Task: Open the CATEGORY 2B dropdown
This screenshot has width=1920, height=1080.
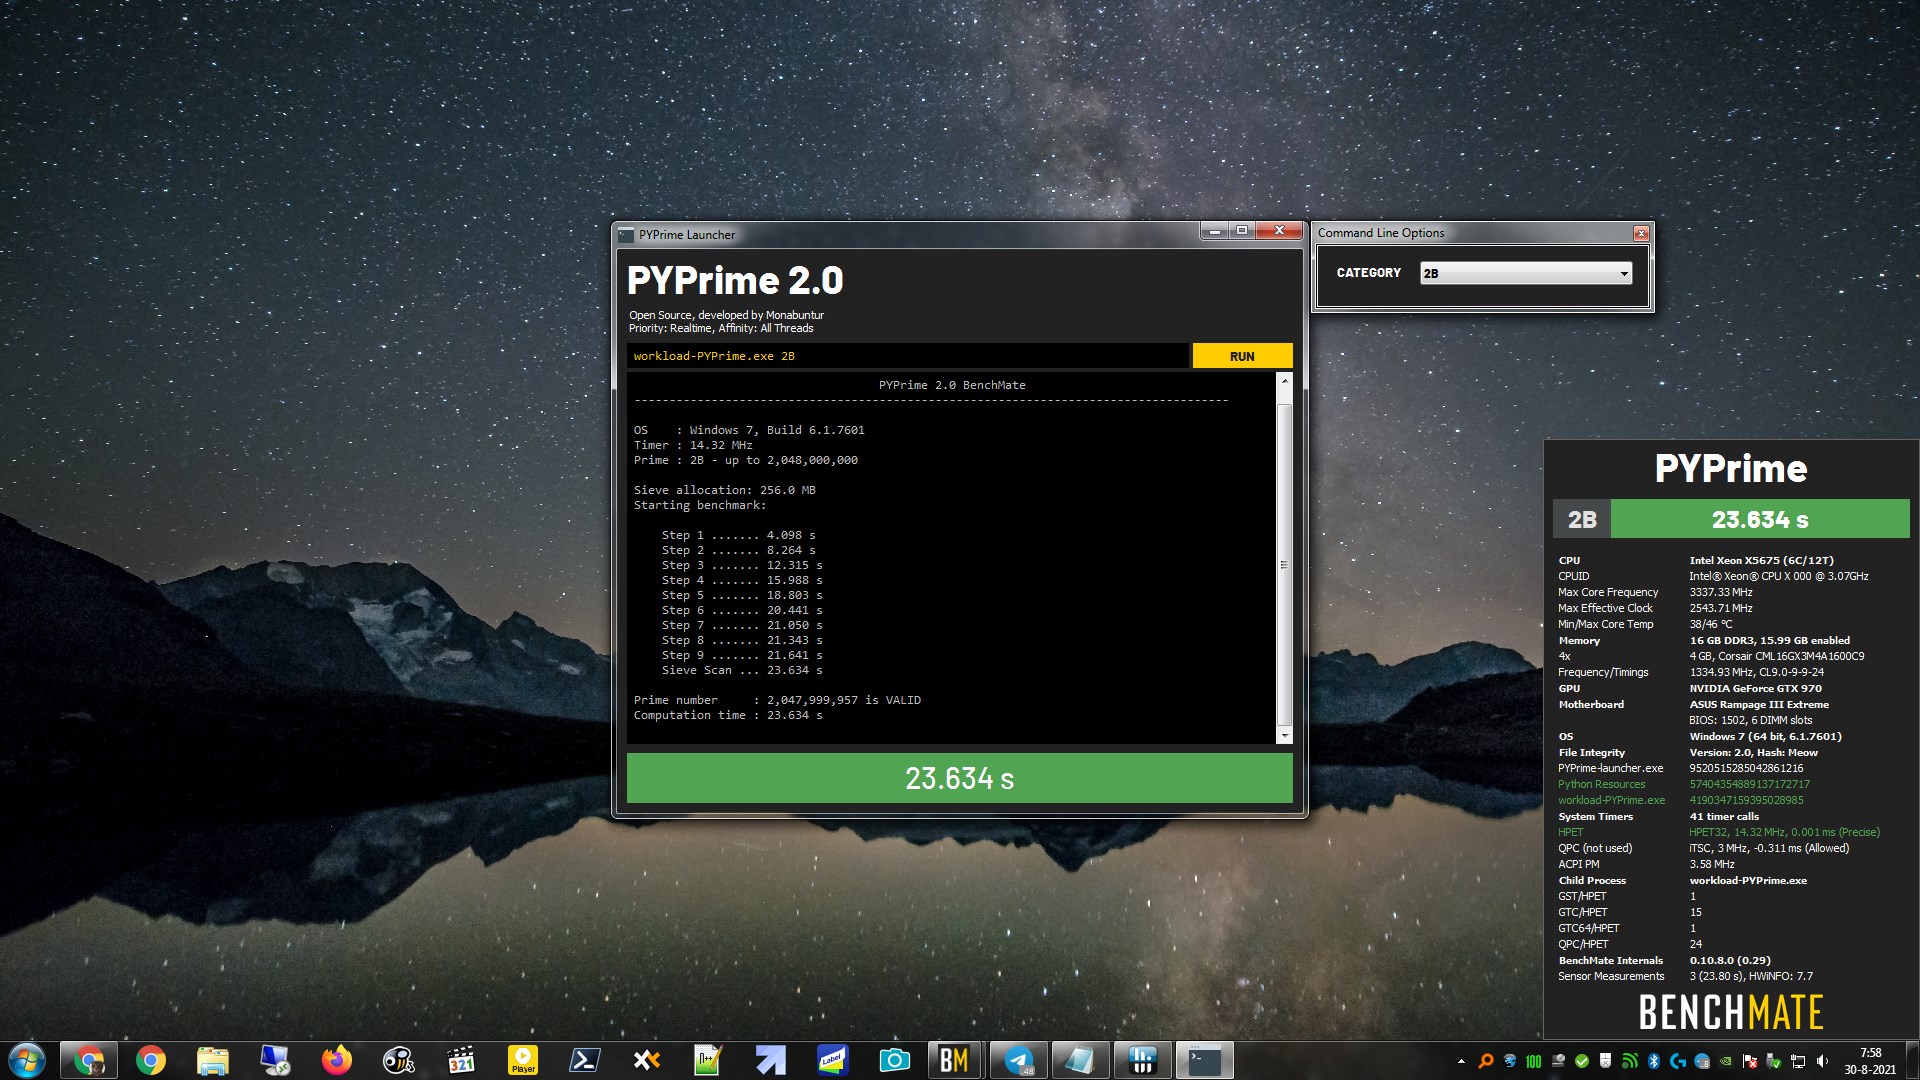Action: [x=1526, y=273]
